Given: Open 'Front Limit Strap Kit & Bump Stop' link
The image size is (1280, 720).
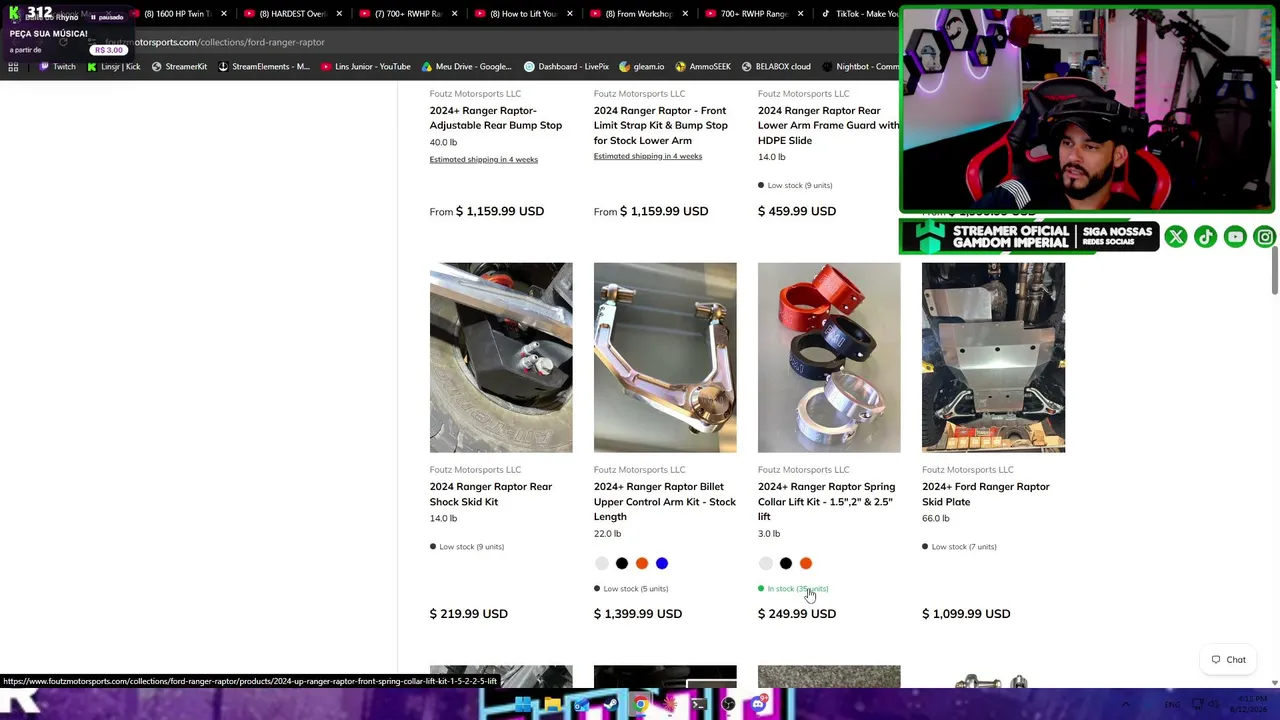Looking at the screenshot, I should click(x=661, y=125).
